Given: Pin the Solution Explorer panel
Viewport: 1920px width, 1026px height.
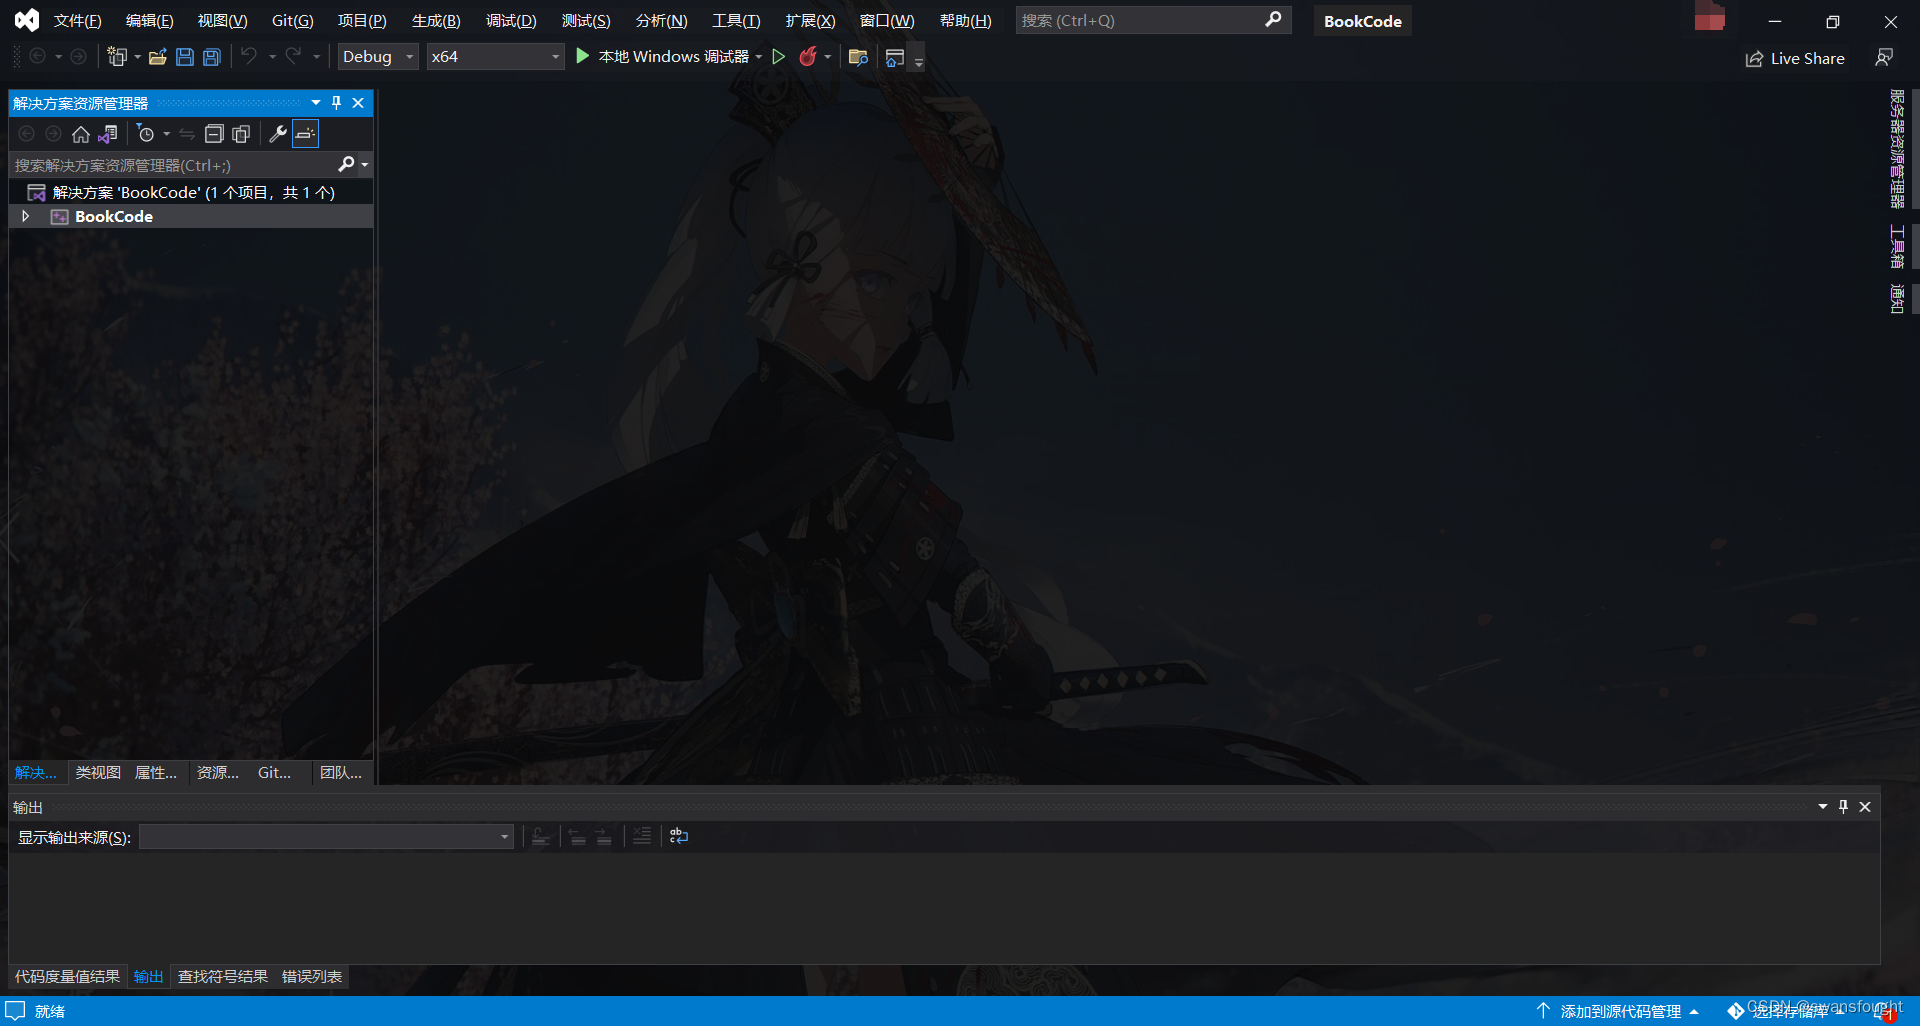Looking at the screenshot, I should pyautogui.click(x=337, y=102).
